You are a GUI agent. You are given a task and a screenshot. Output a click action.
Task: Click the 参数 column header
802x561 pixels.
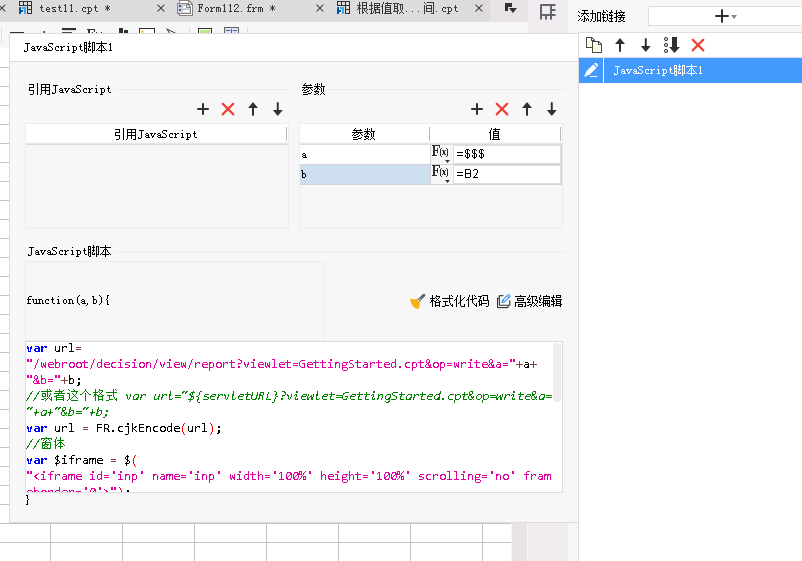click(x=364, y=134)
